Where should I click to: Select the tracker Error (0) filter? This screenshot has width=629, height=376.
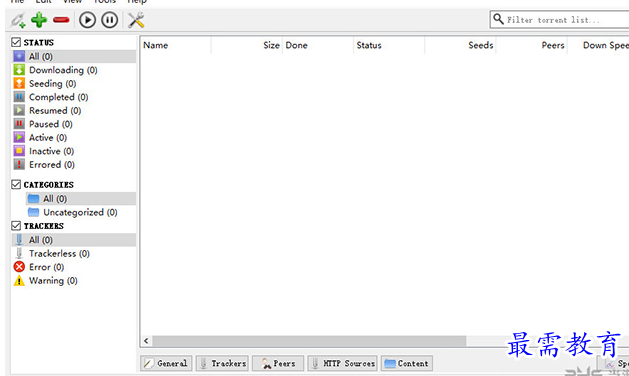74,267
